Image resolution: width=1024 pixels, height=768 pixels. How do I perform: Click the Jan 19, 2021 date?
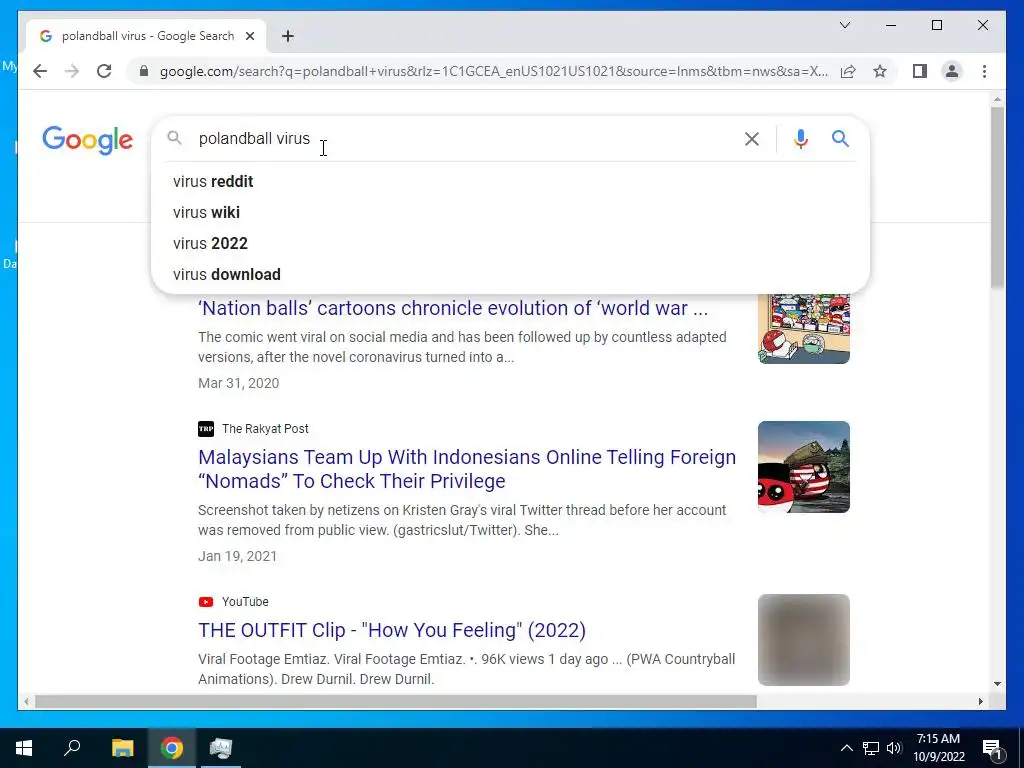[x=238, y=556]
